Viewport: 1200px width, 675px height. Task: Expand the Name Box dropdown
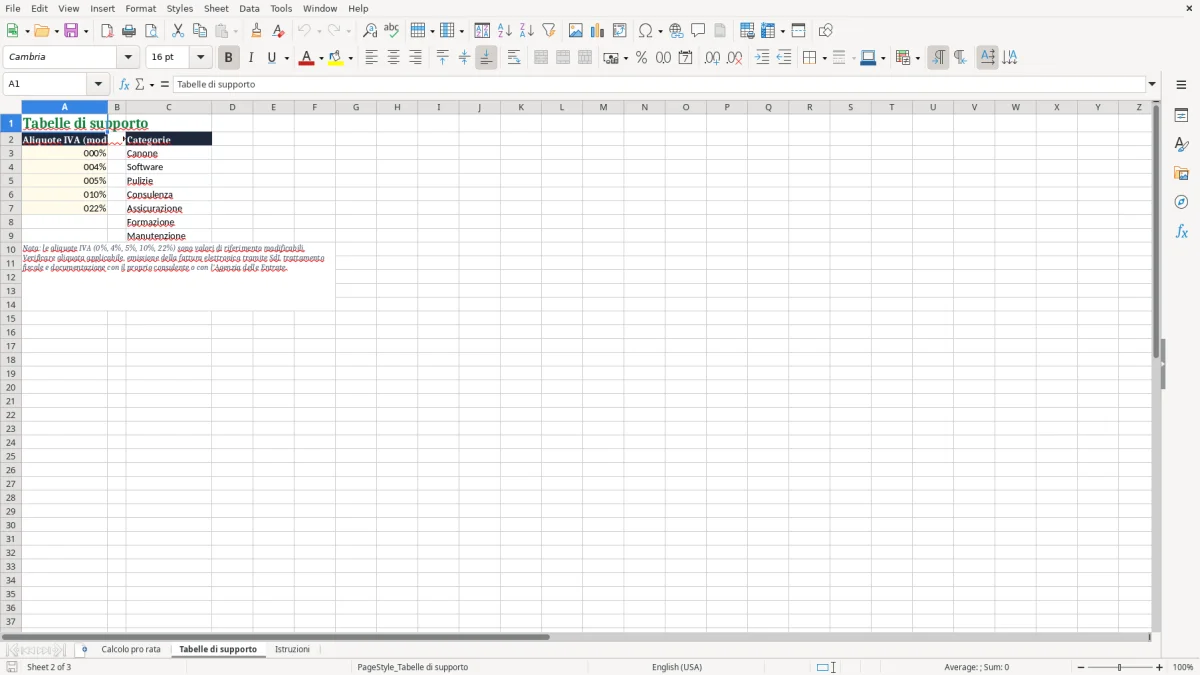click(98, 85)
